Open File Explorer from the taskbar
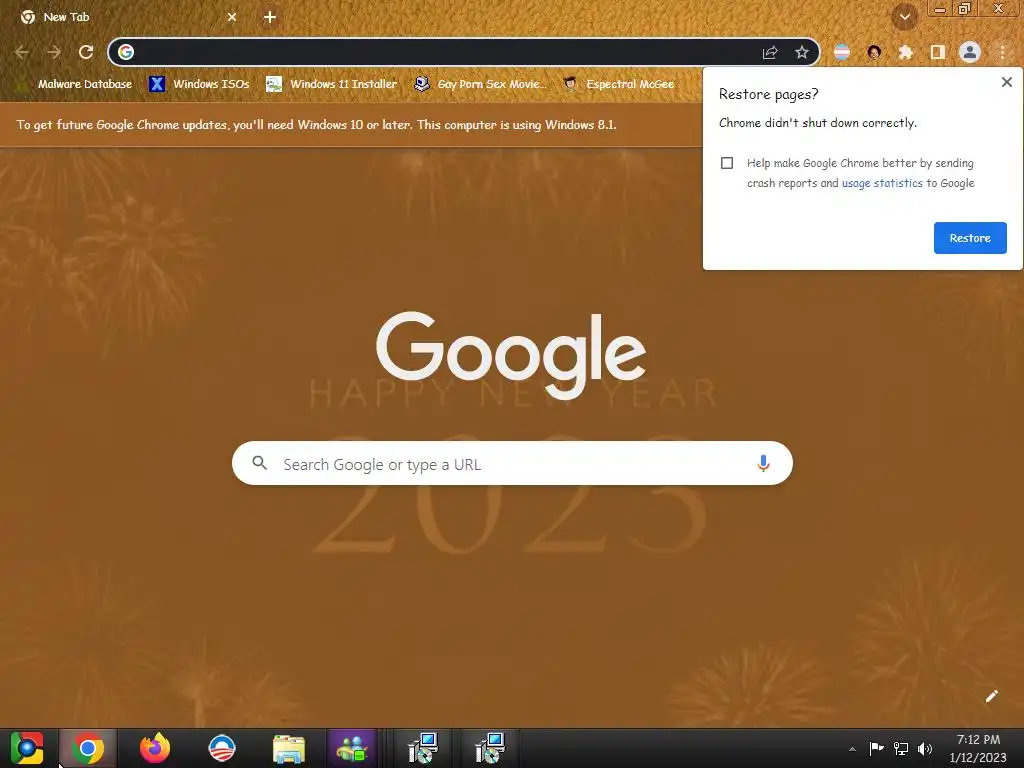This screenshot has width=1024, height=768. [x=289, y=749]
